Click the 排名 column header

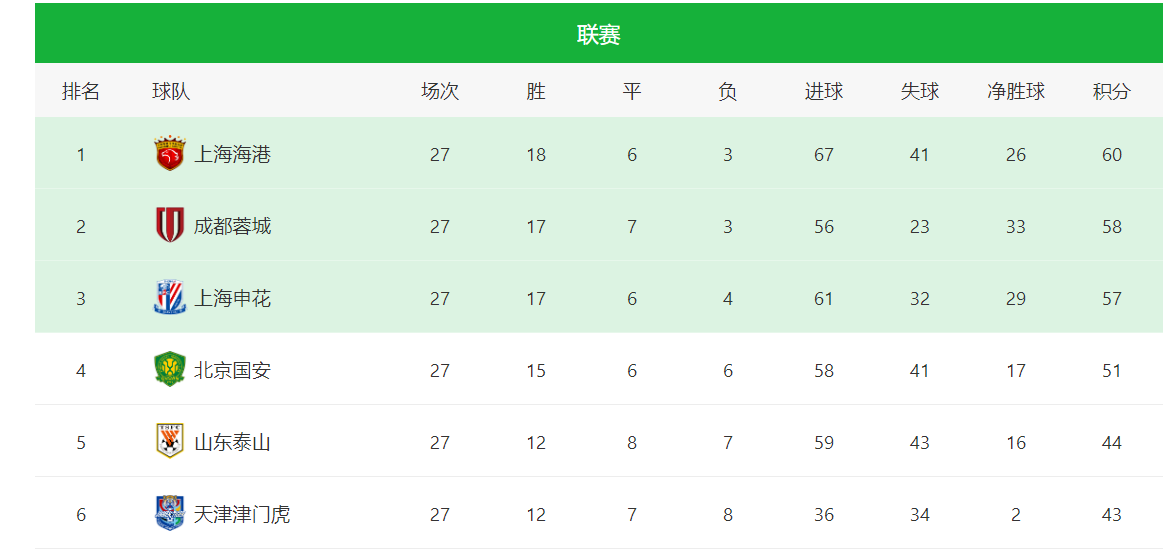pyautogui.click(x=81, y=91)
